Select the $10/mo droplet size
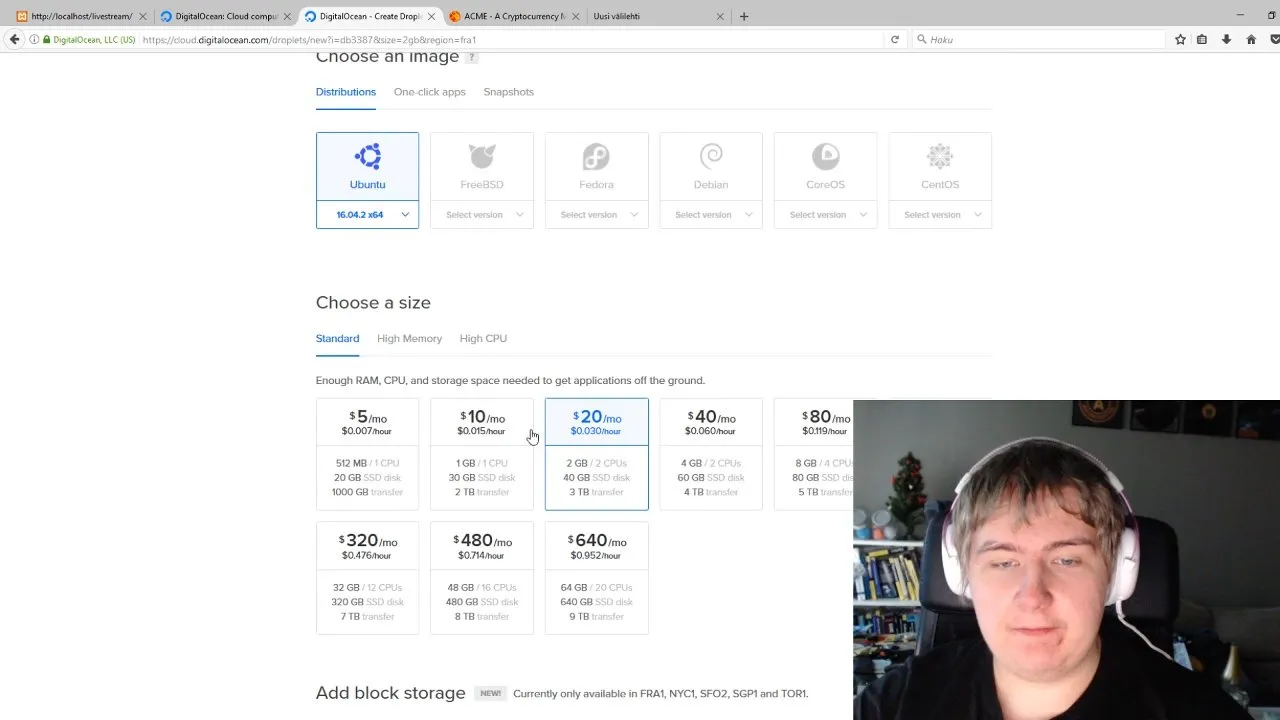This screenshot has height=720, width=1280. (482, 454)
